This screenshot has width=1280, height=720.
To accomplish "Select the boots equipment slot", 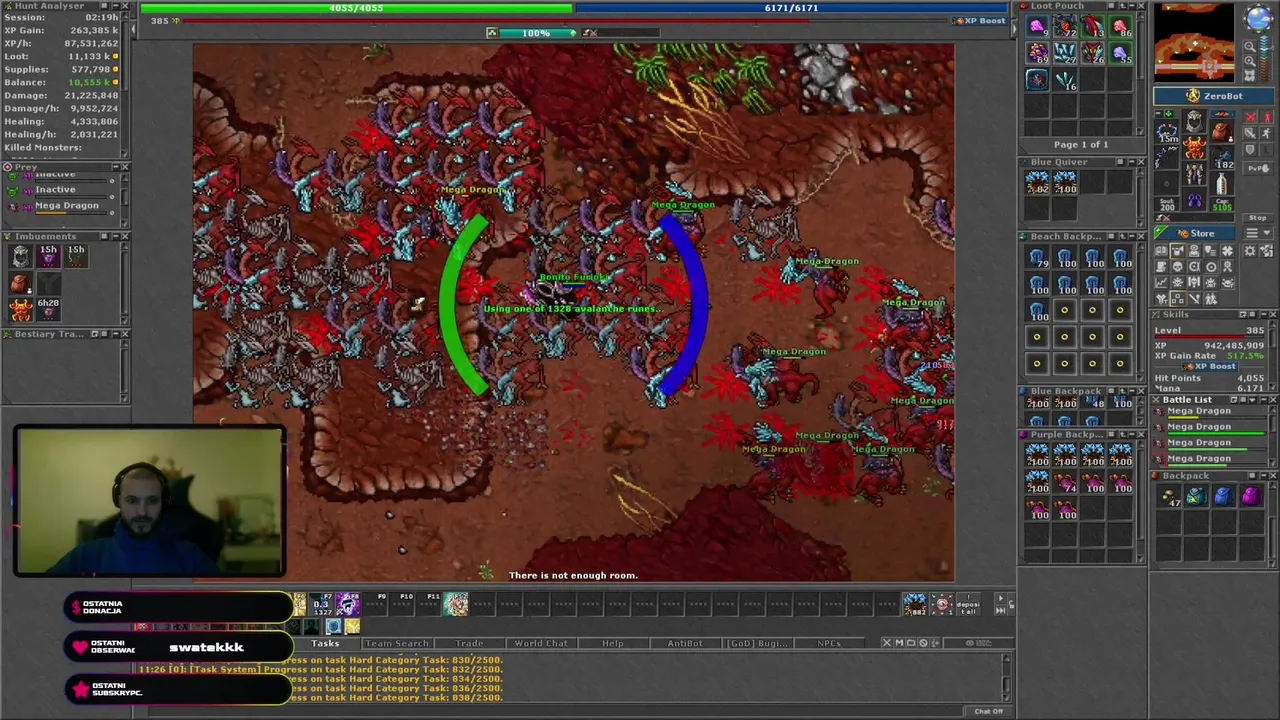I will (1194, 199).
